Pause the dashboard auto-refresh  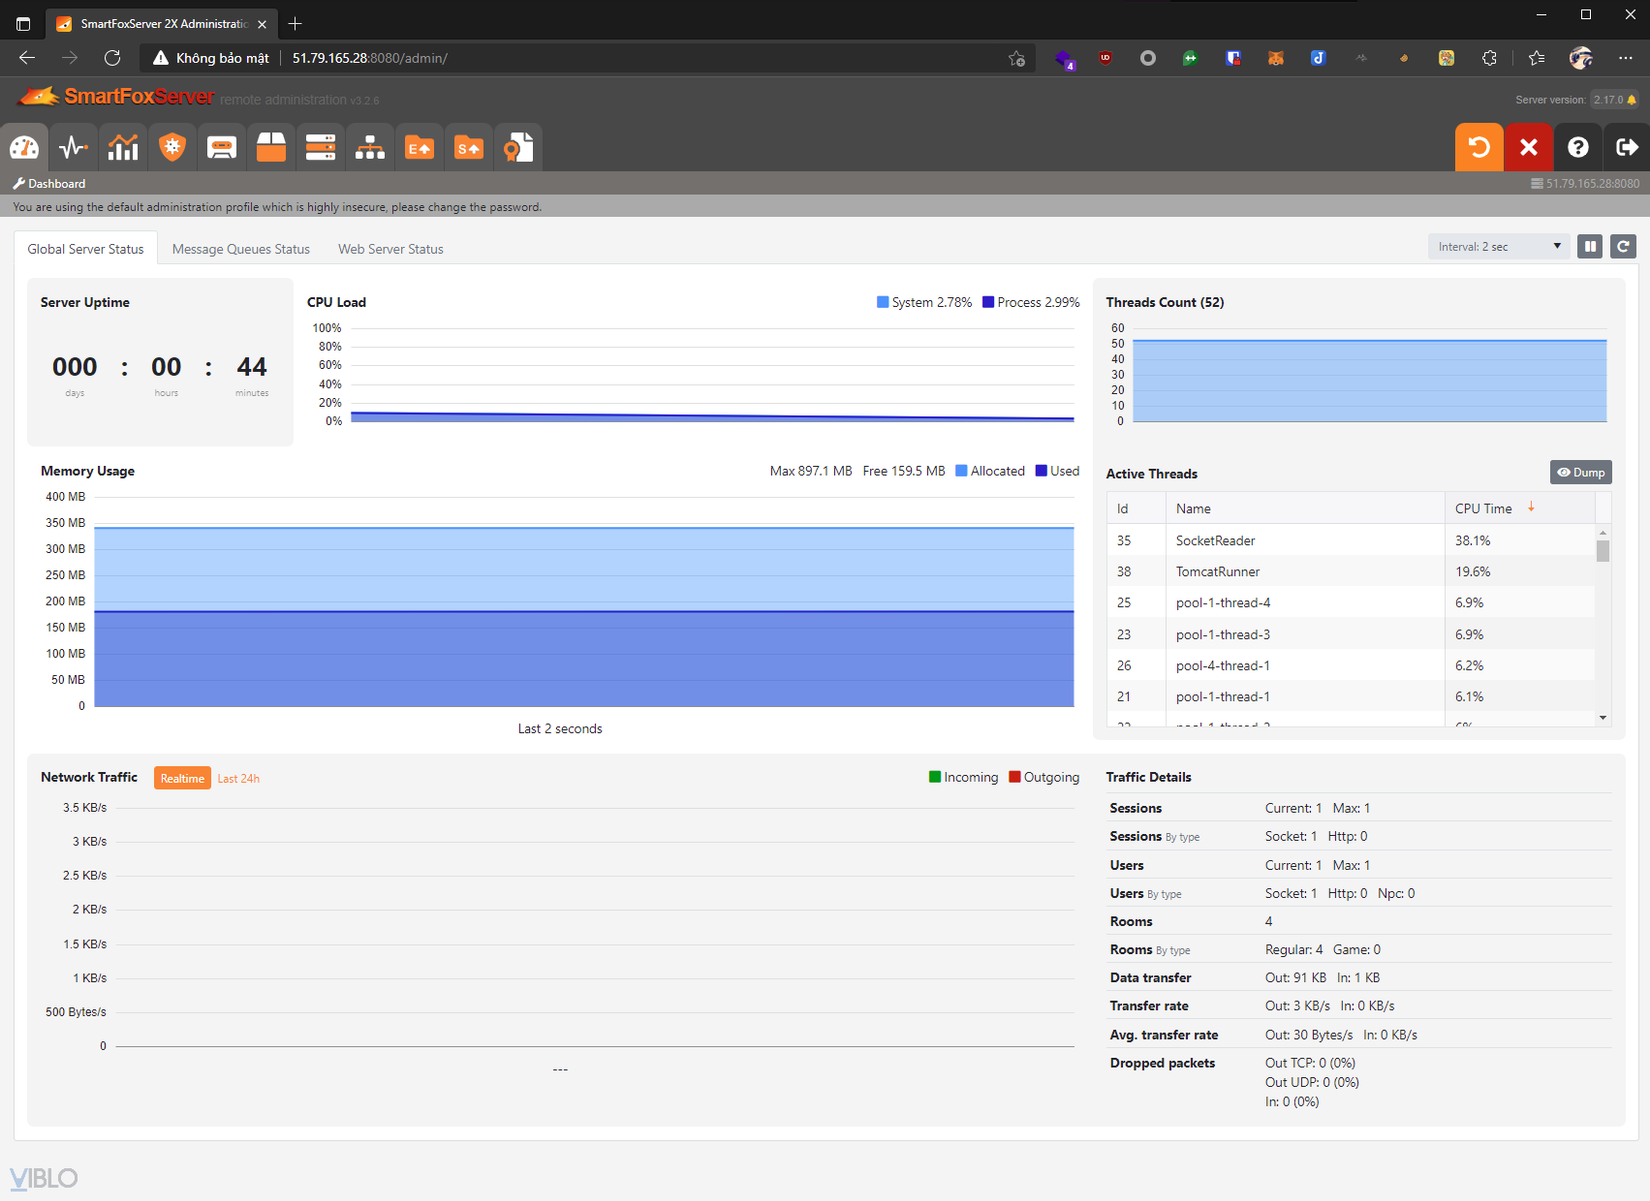[x=1590, y=247]
